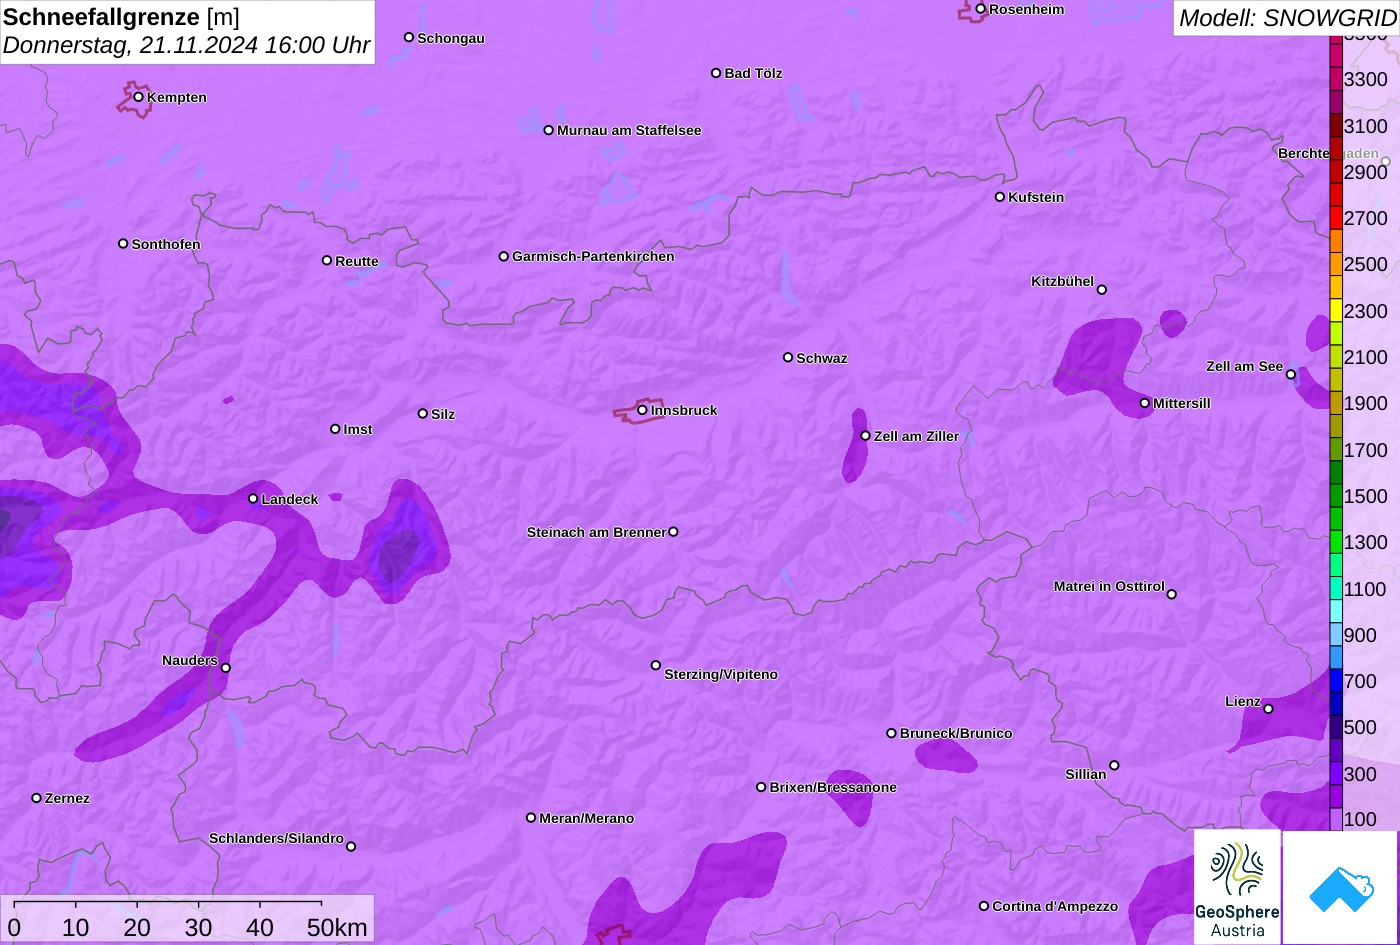
Task: Click the 1700 legend value
Action: [x=1366, y=450]
